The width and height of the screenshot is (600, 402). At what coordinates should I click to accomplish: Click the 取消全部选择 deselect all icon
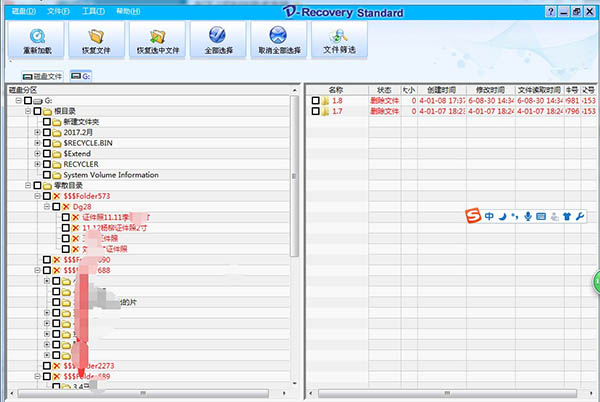[x=278, y=35]
